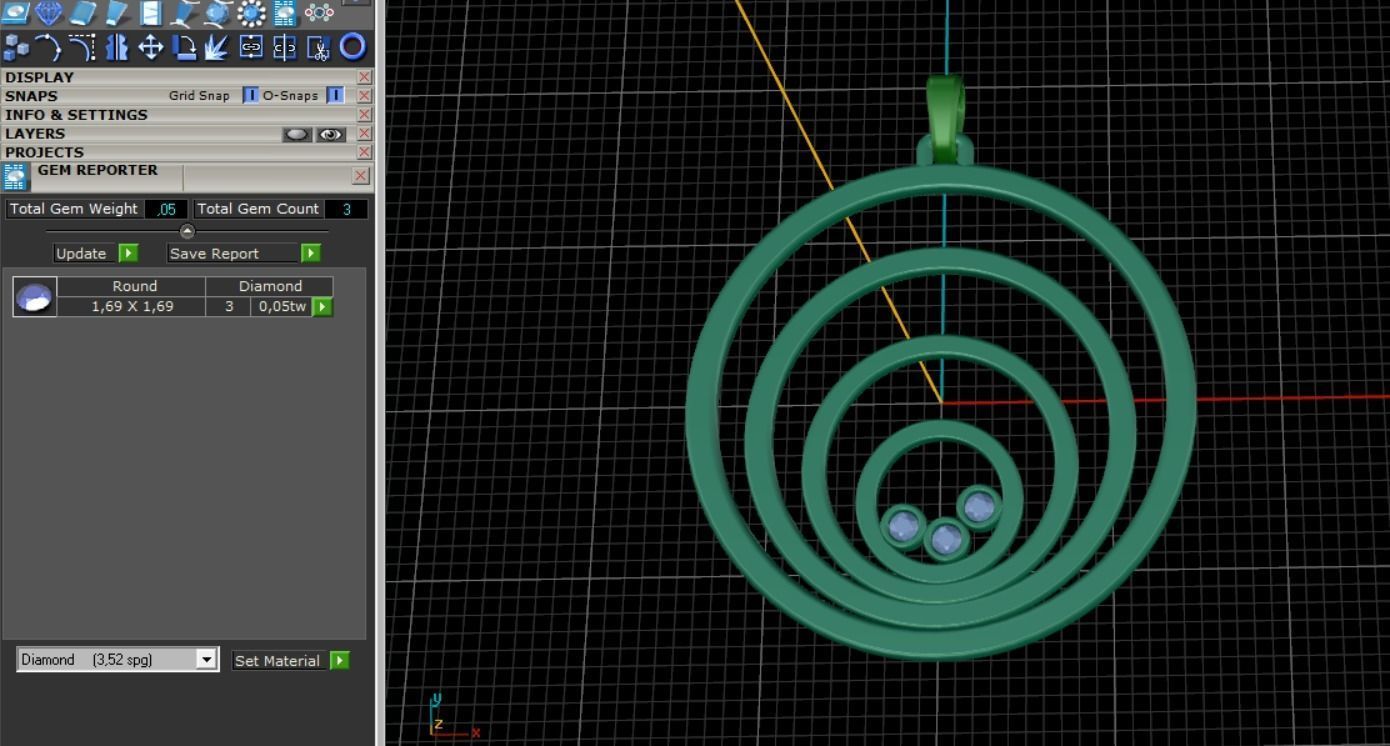Close the LAYERS panel with red X
The width and height of the screenshot is (1390, 746).
364,134
